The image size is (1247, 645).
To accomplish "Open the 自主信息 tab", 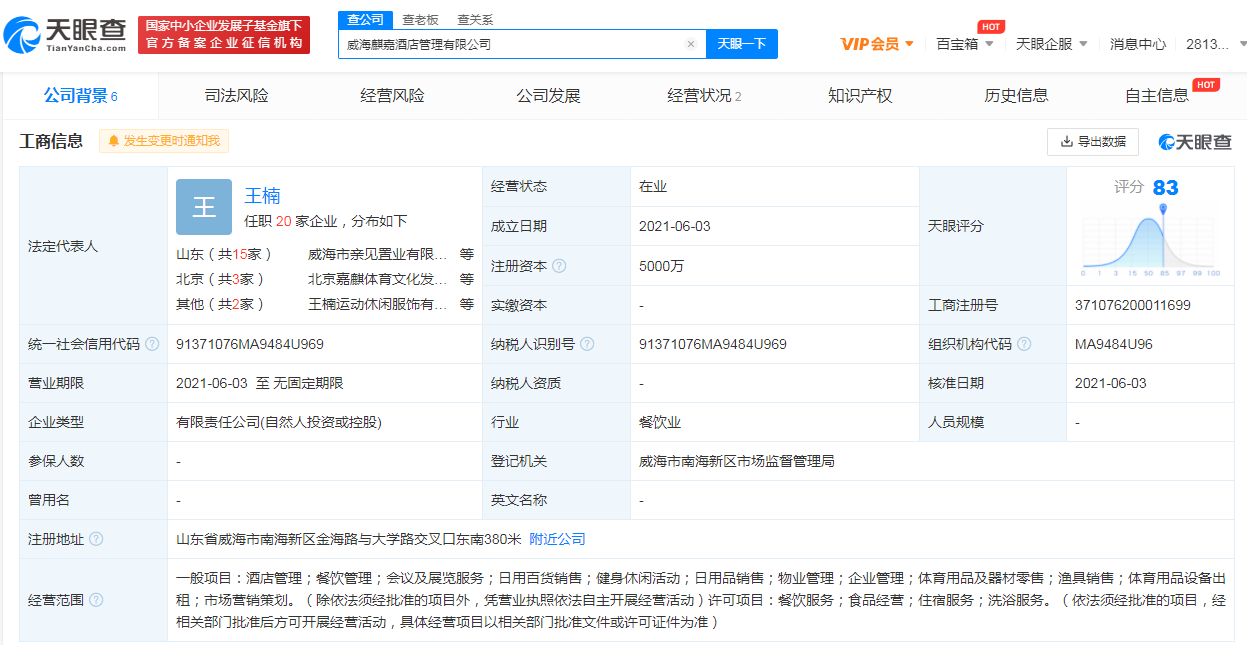I will (x=1157, y=96).
